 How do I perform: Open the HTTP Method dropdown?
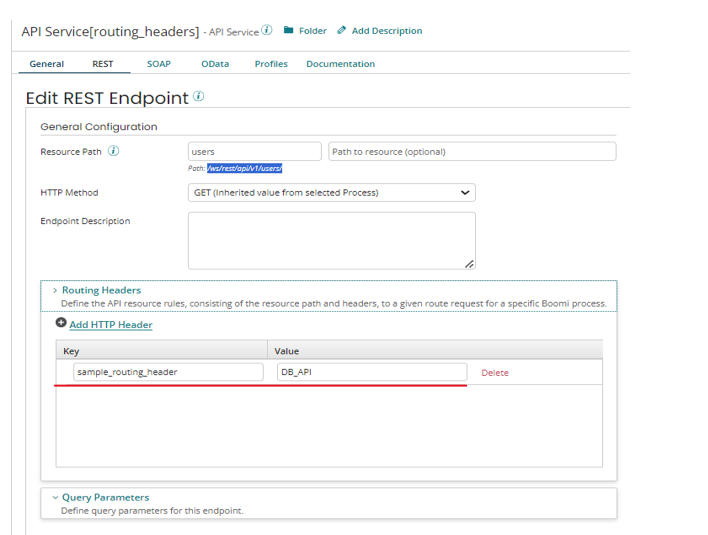click(331, 193)
